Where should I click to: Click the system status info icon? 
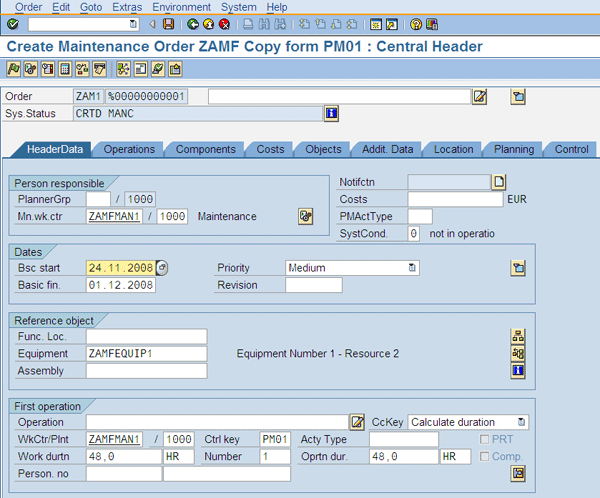click(x=331, y=113)
